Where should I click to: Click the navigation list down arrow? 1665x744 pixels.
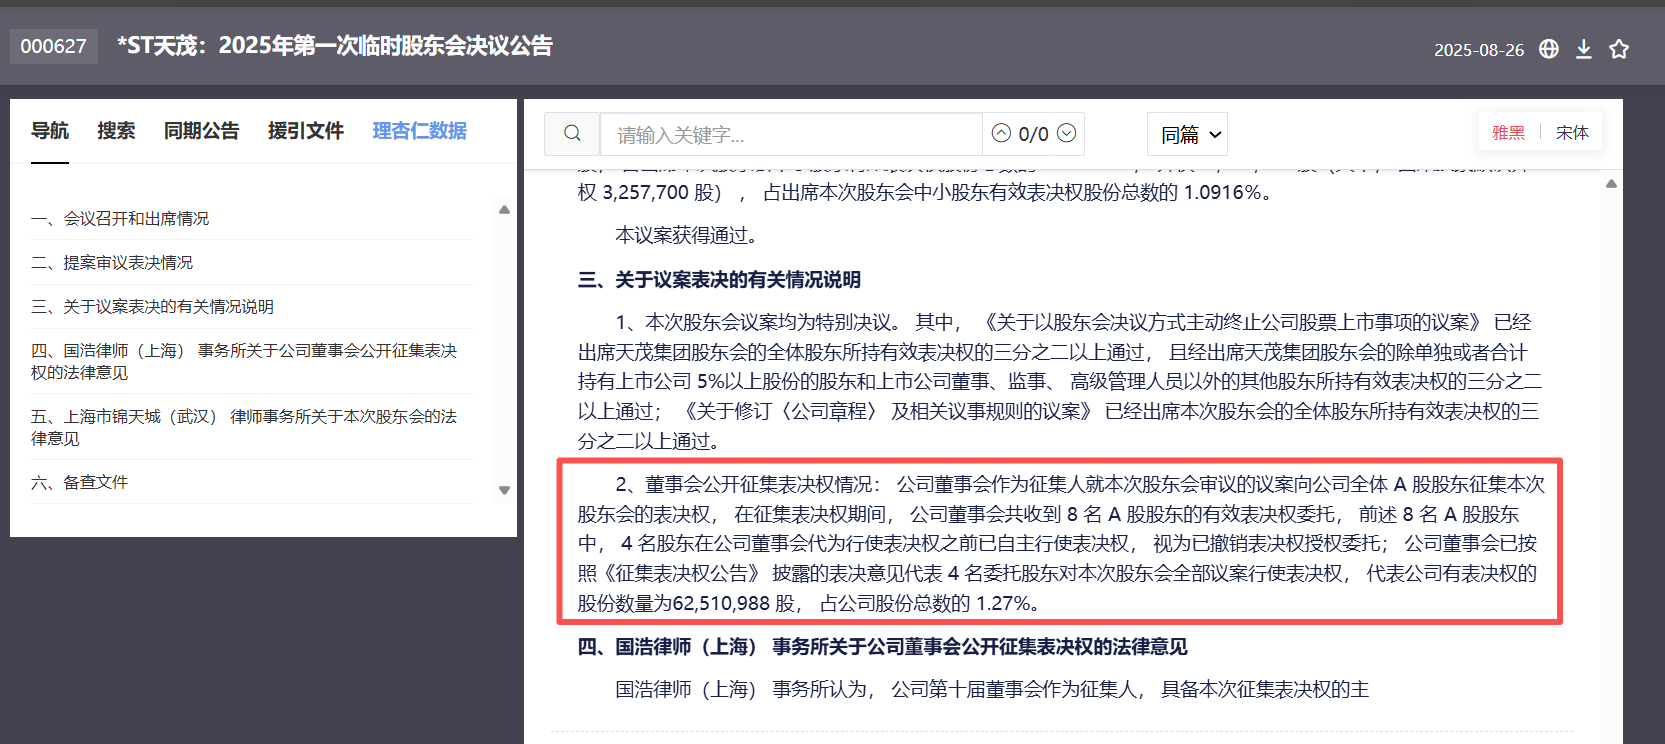pos(504,490)
